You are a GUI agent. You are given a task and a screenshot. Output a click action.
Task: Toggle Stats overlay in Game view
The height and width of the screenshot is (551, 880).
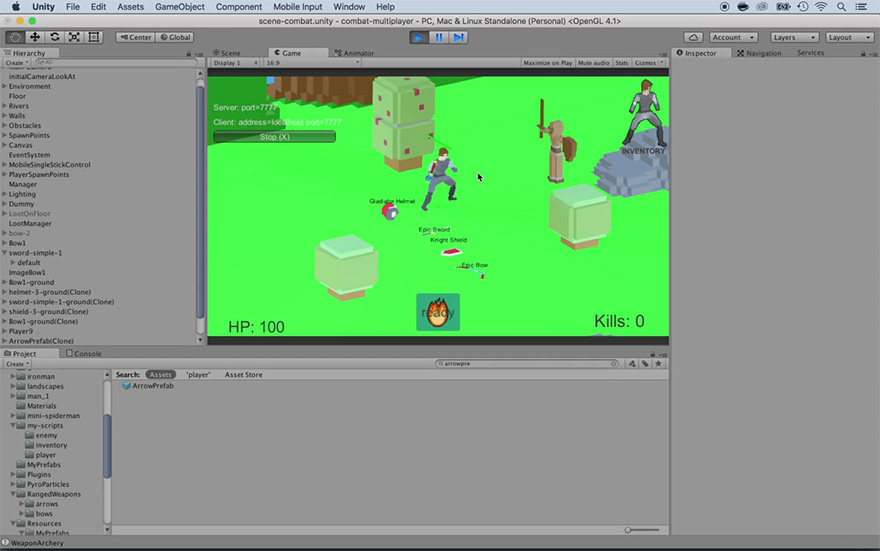click(x=621, y=63)
